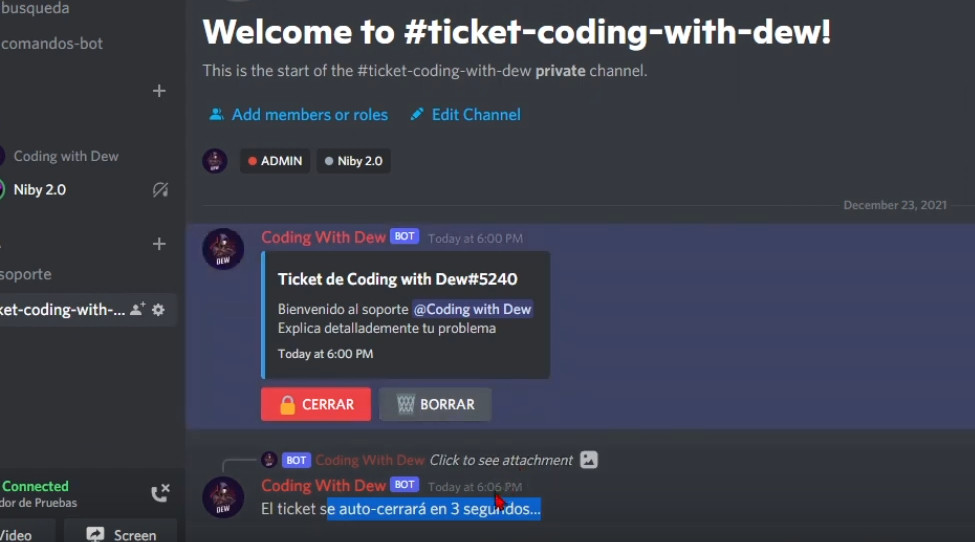Click Niby 2.0 in the voice channel
The image size is (975, 542).
pos(40,190)
